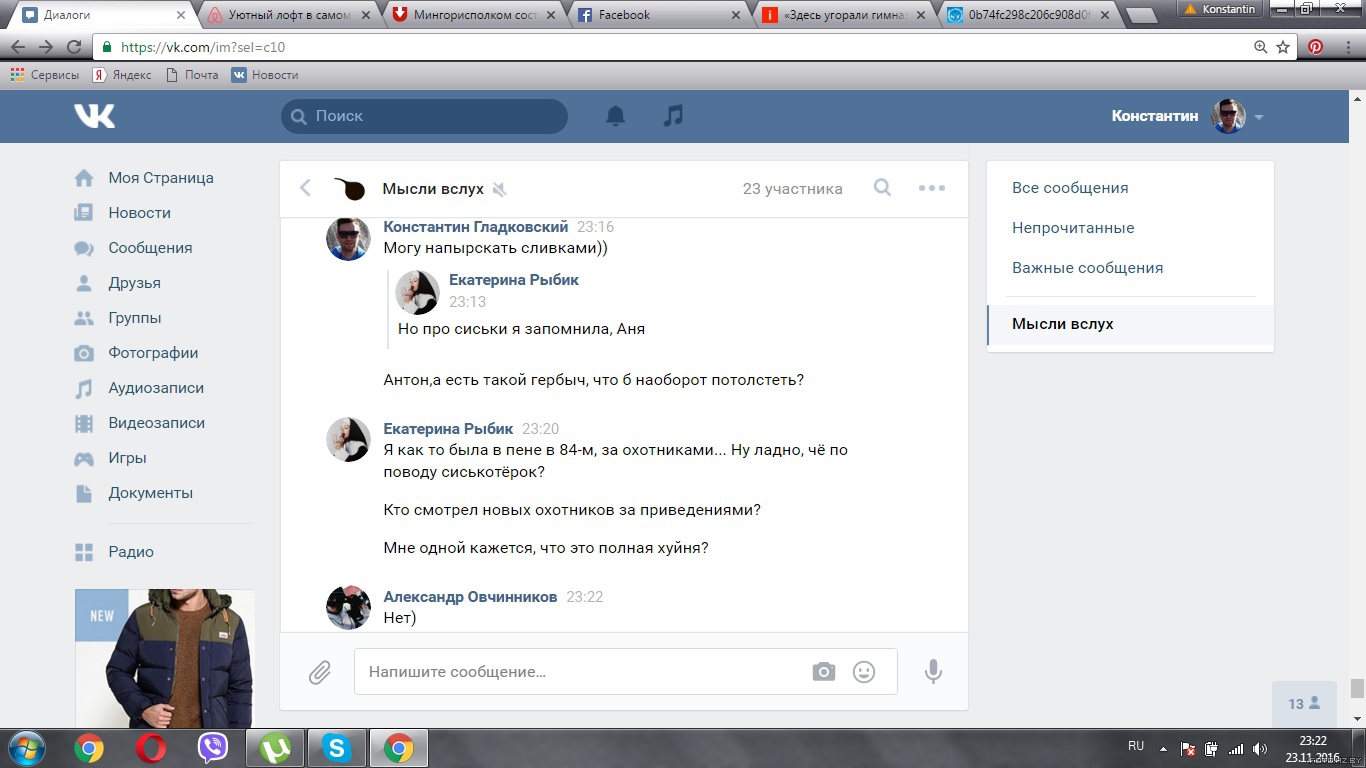Open Александр Овчинников's profile link
The height and width of the screenshot is (768, 1366).
(x=470, y=597)
